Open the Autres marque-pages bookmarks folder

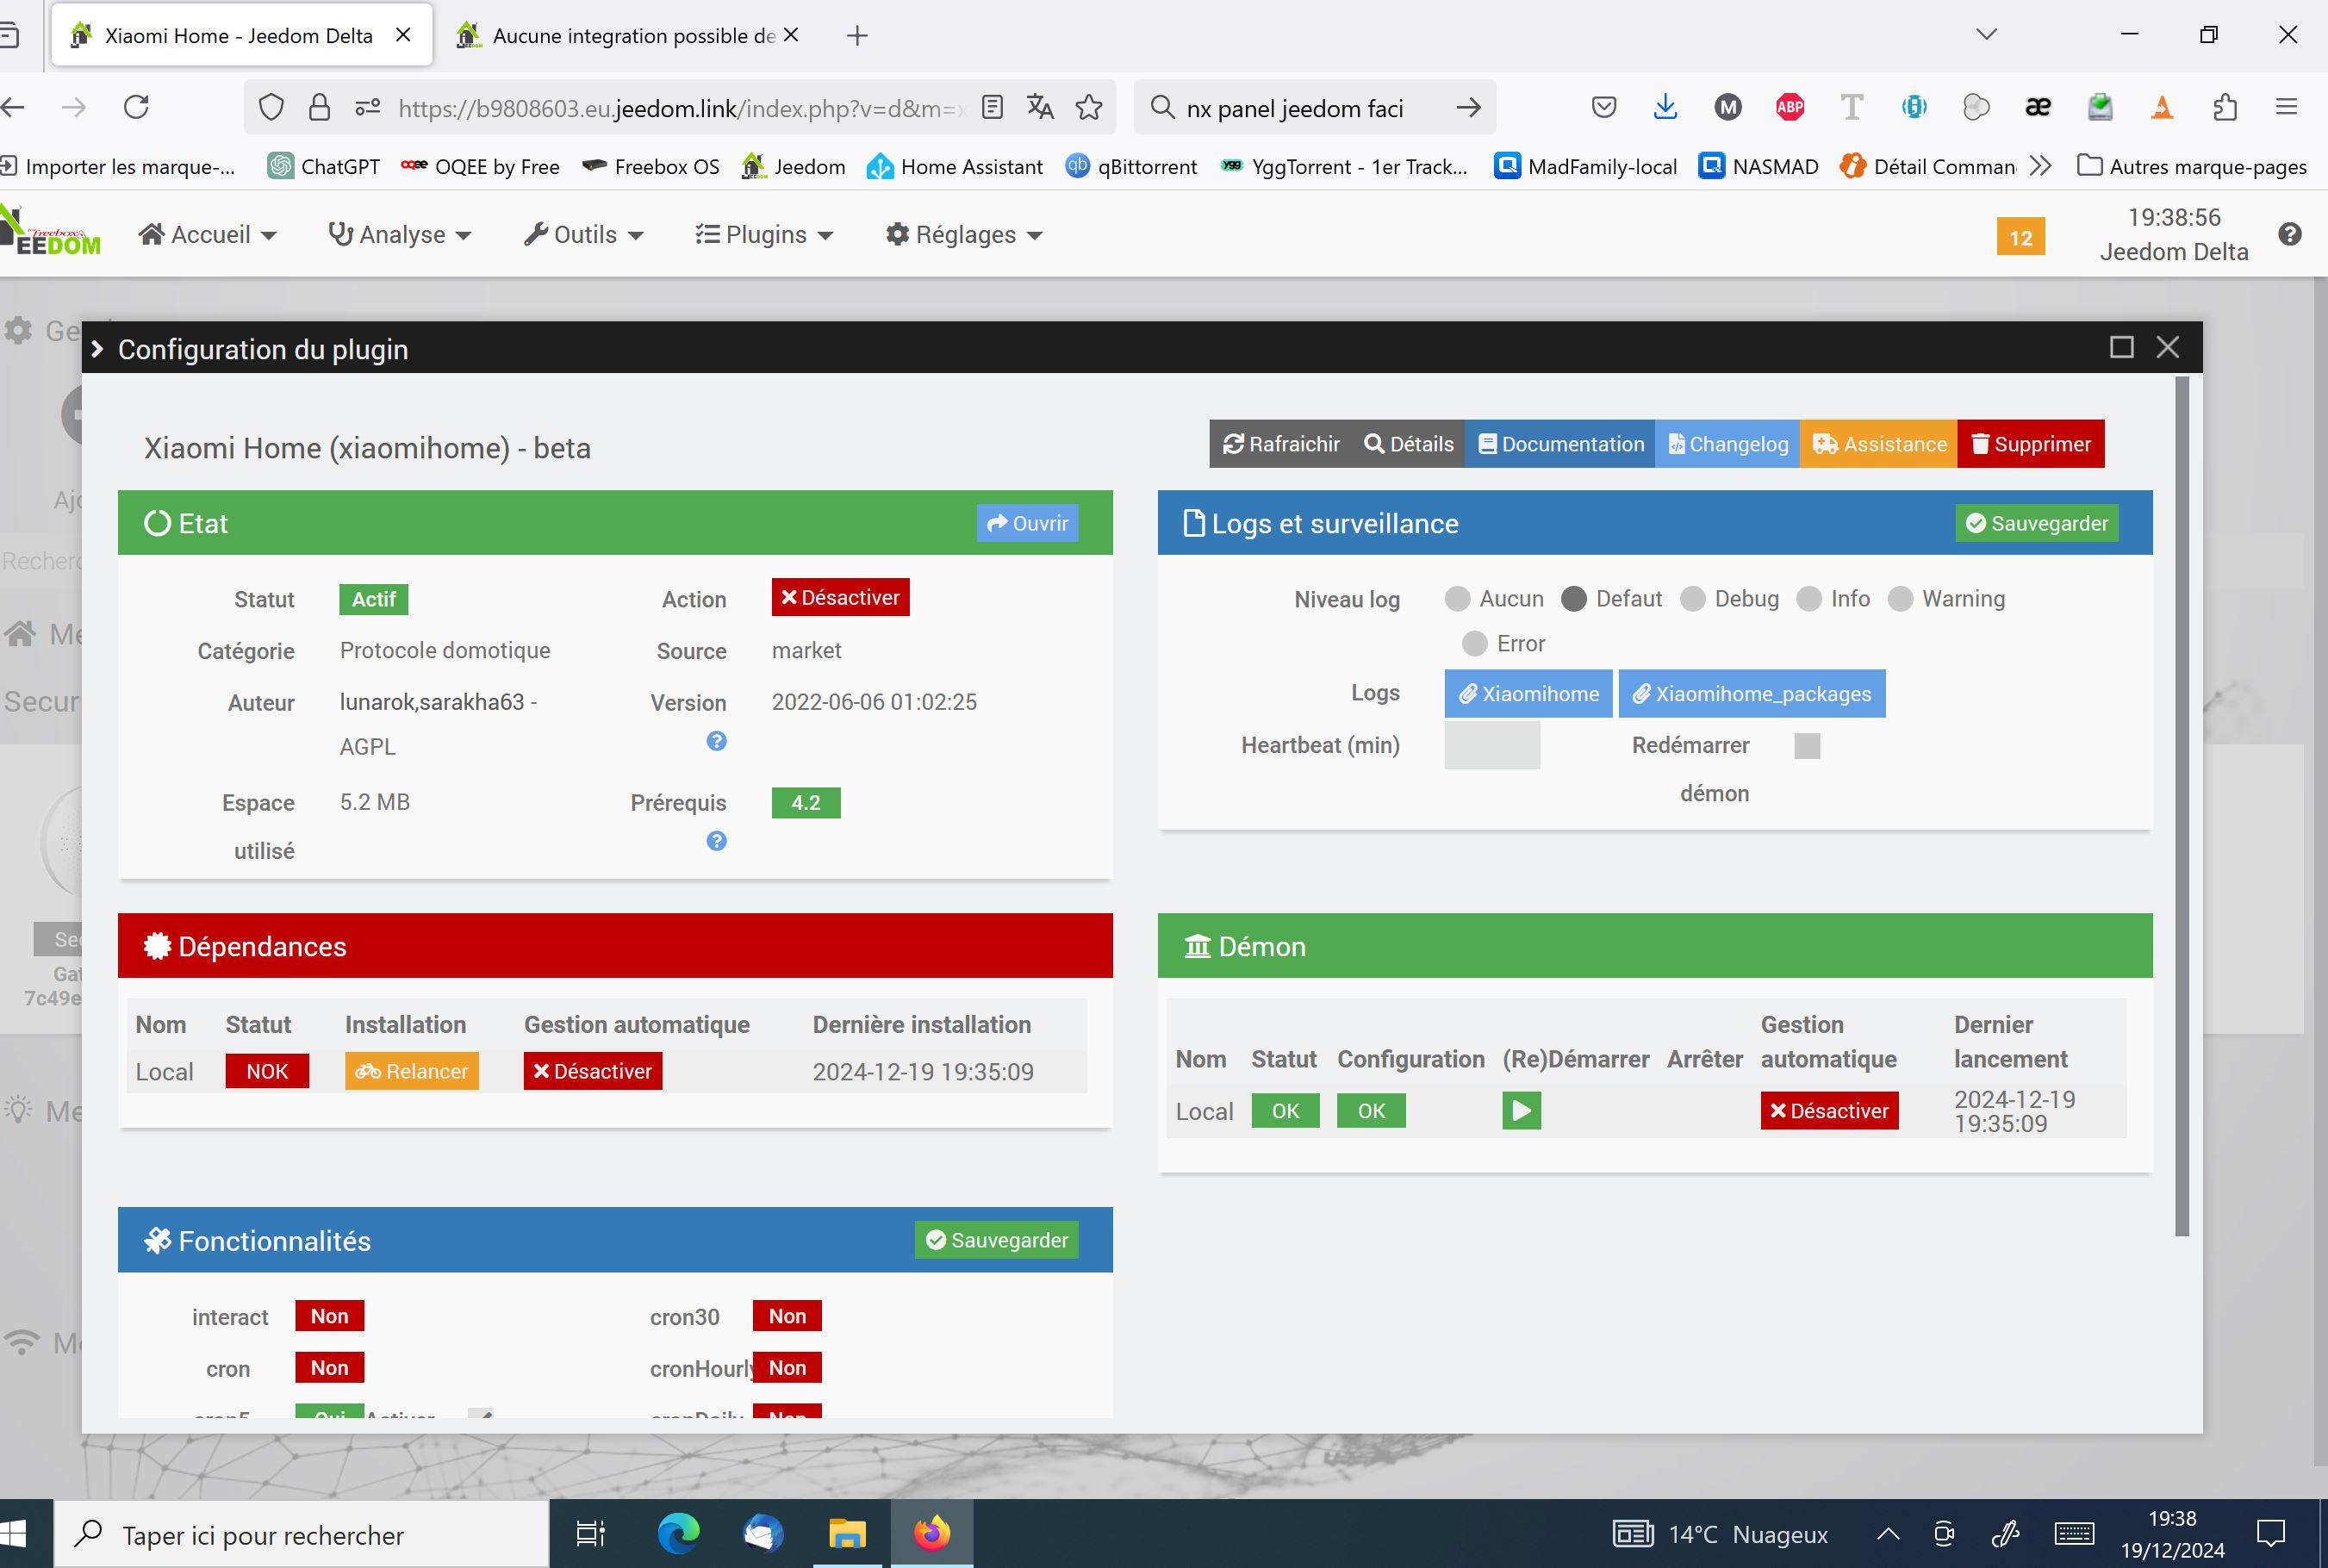click(2191, 166)
